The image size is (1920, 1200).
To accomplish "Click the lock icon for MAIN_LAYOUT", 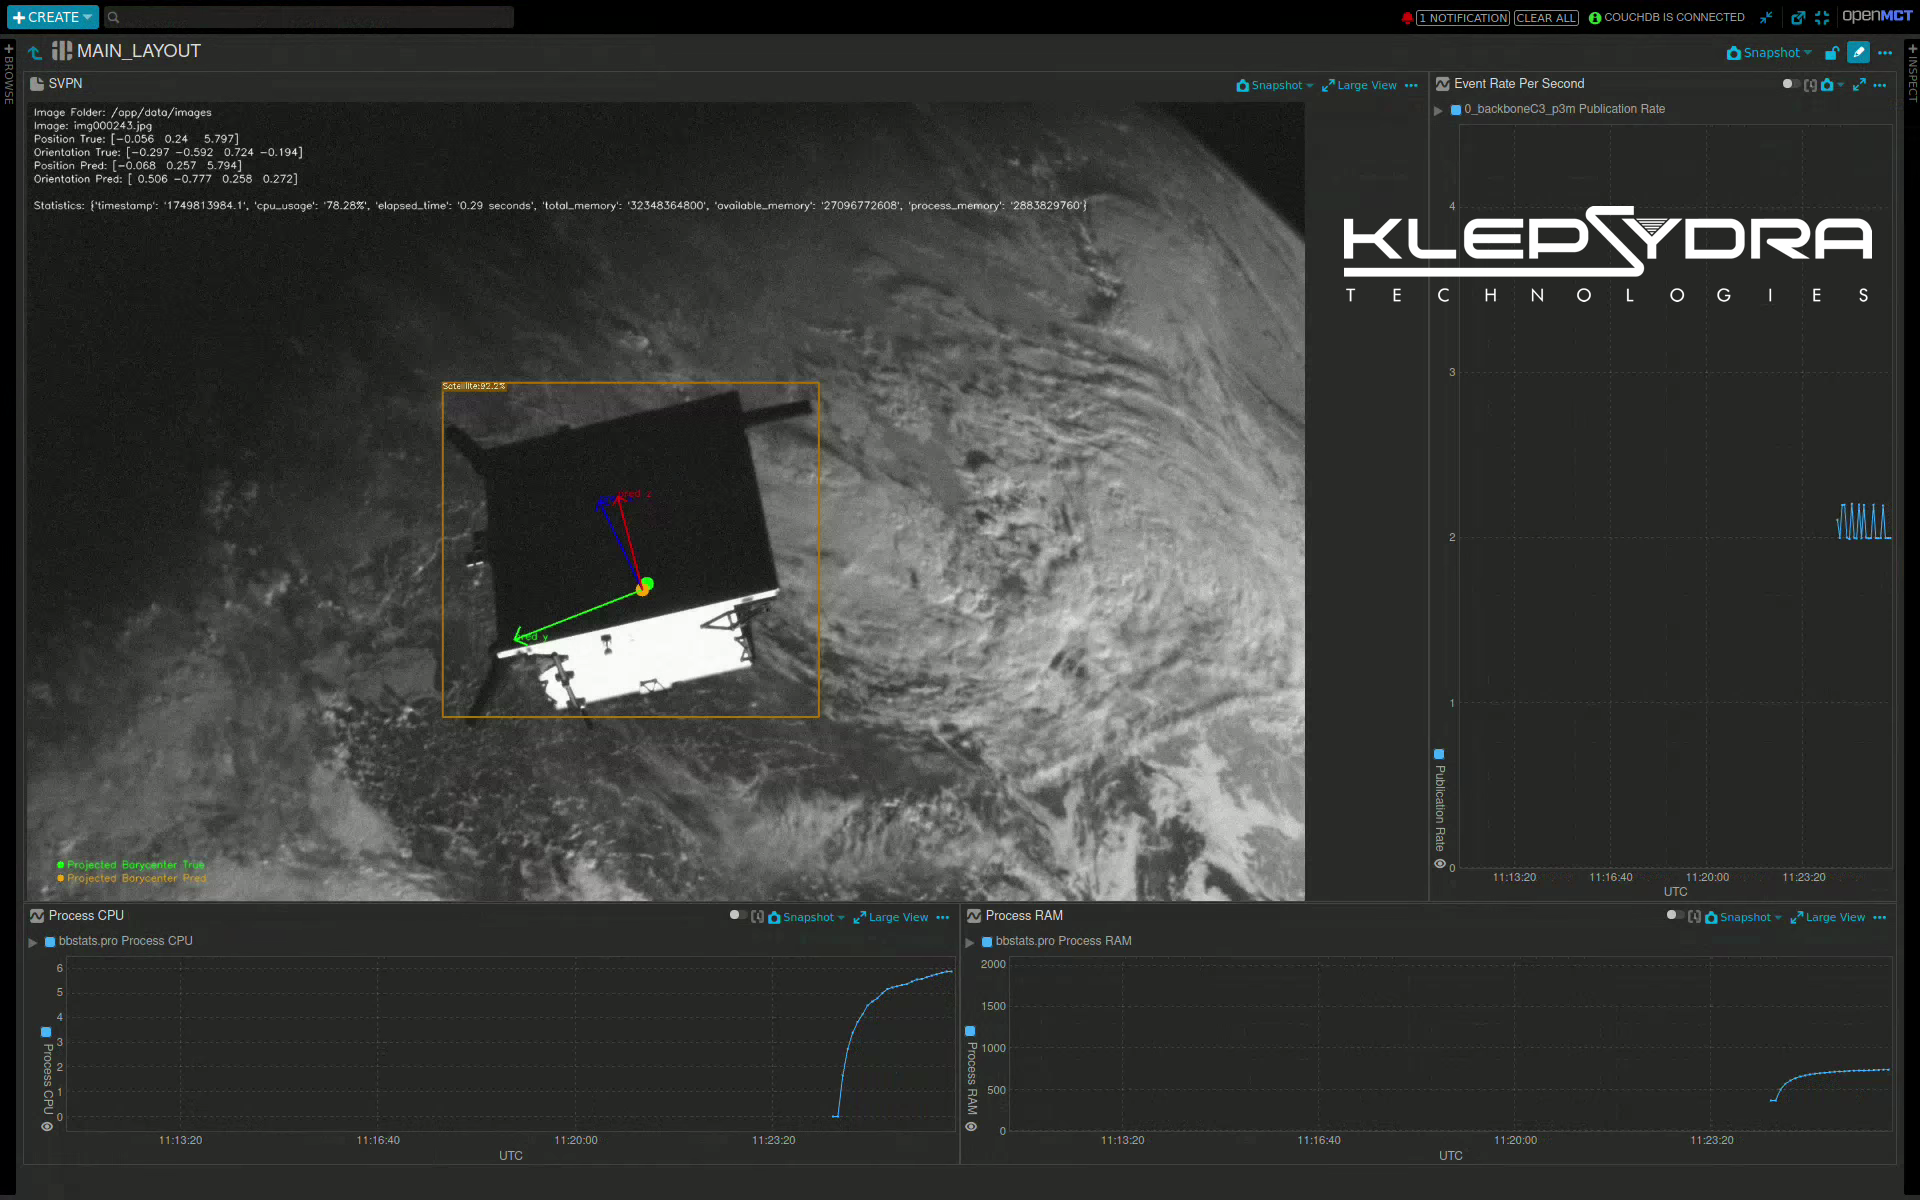I will click(x=1831, y=53).
